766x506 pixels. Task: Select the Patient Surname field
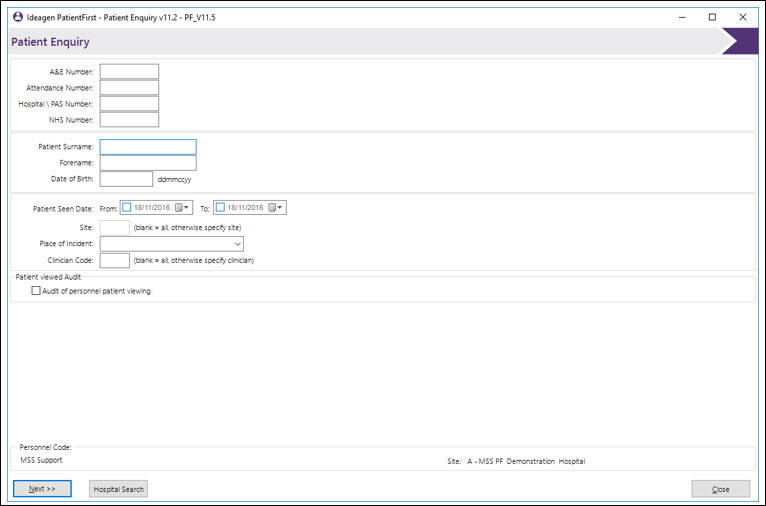(x=149, y=147)
